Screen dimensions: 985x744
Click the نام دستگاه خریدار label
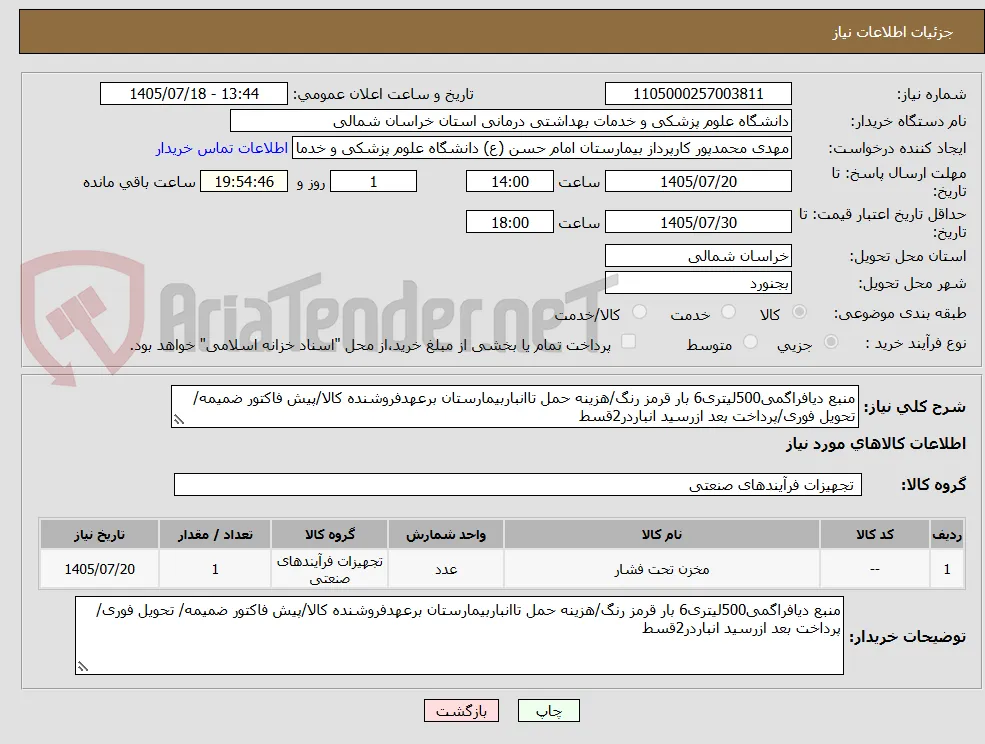908,121
